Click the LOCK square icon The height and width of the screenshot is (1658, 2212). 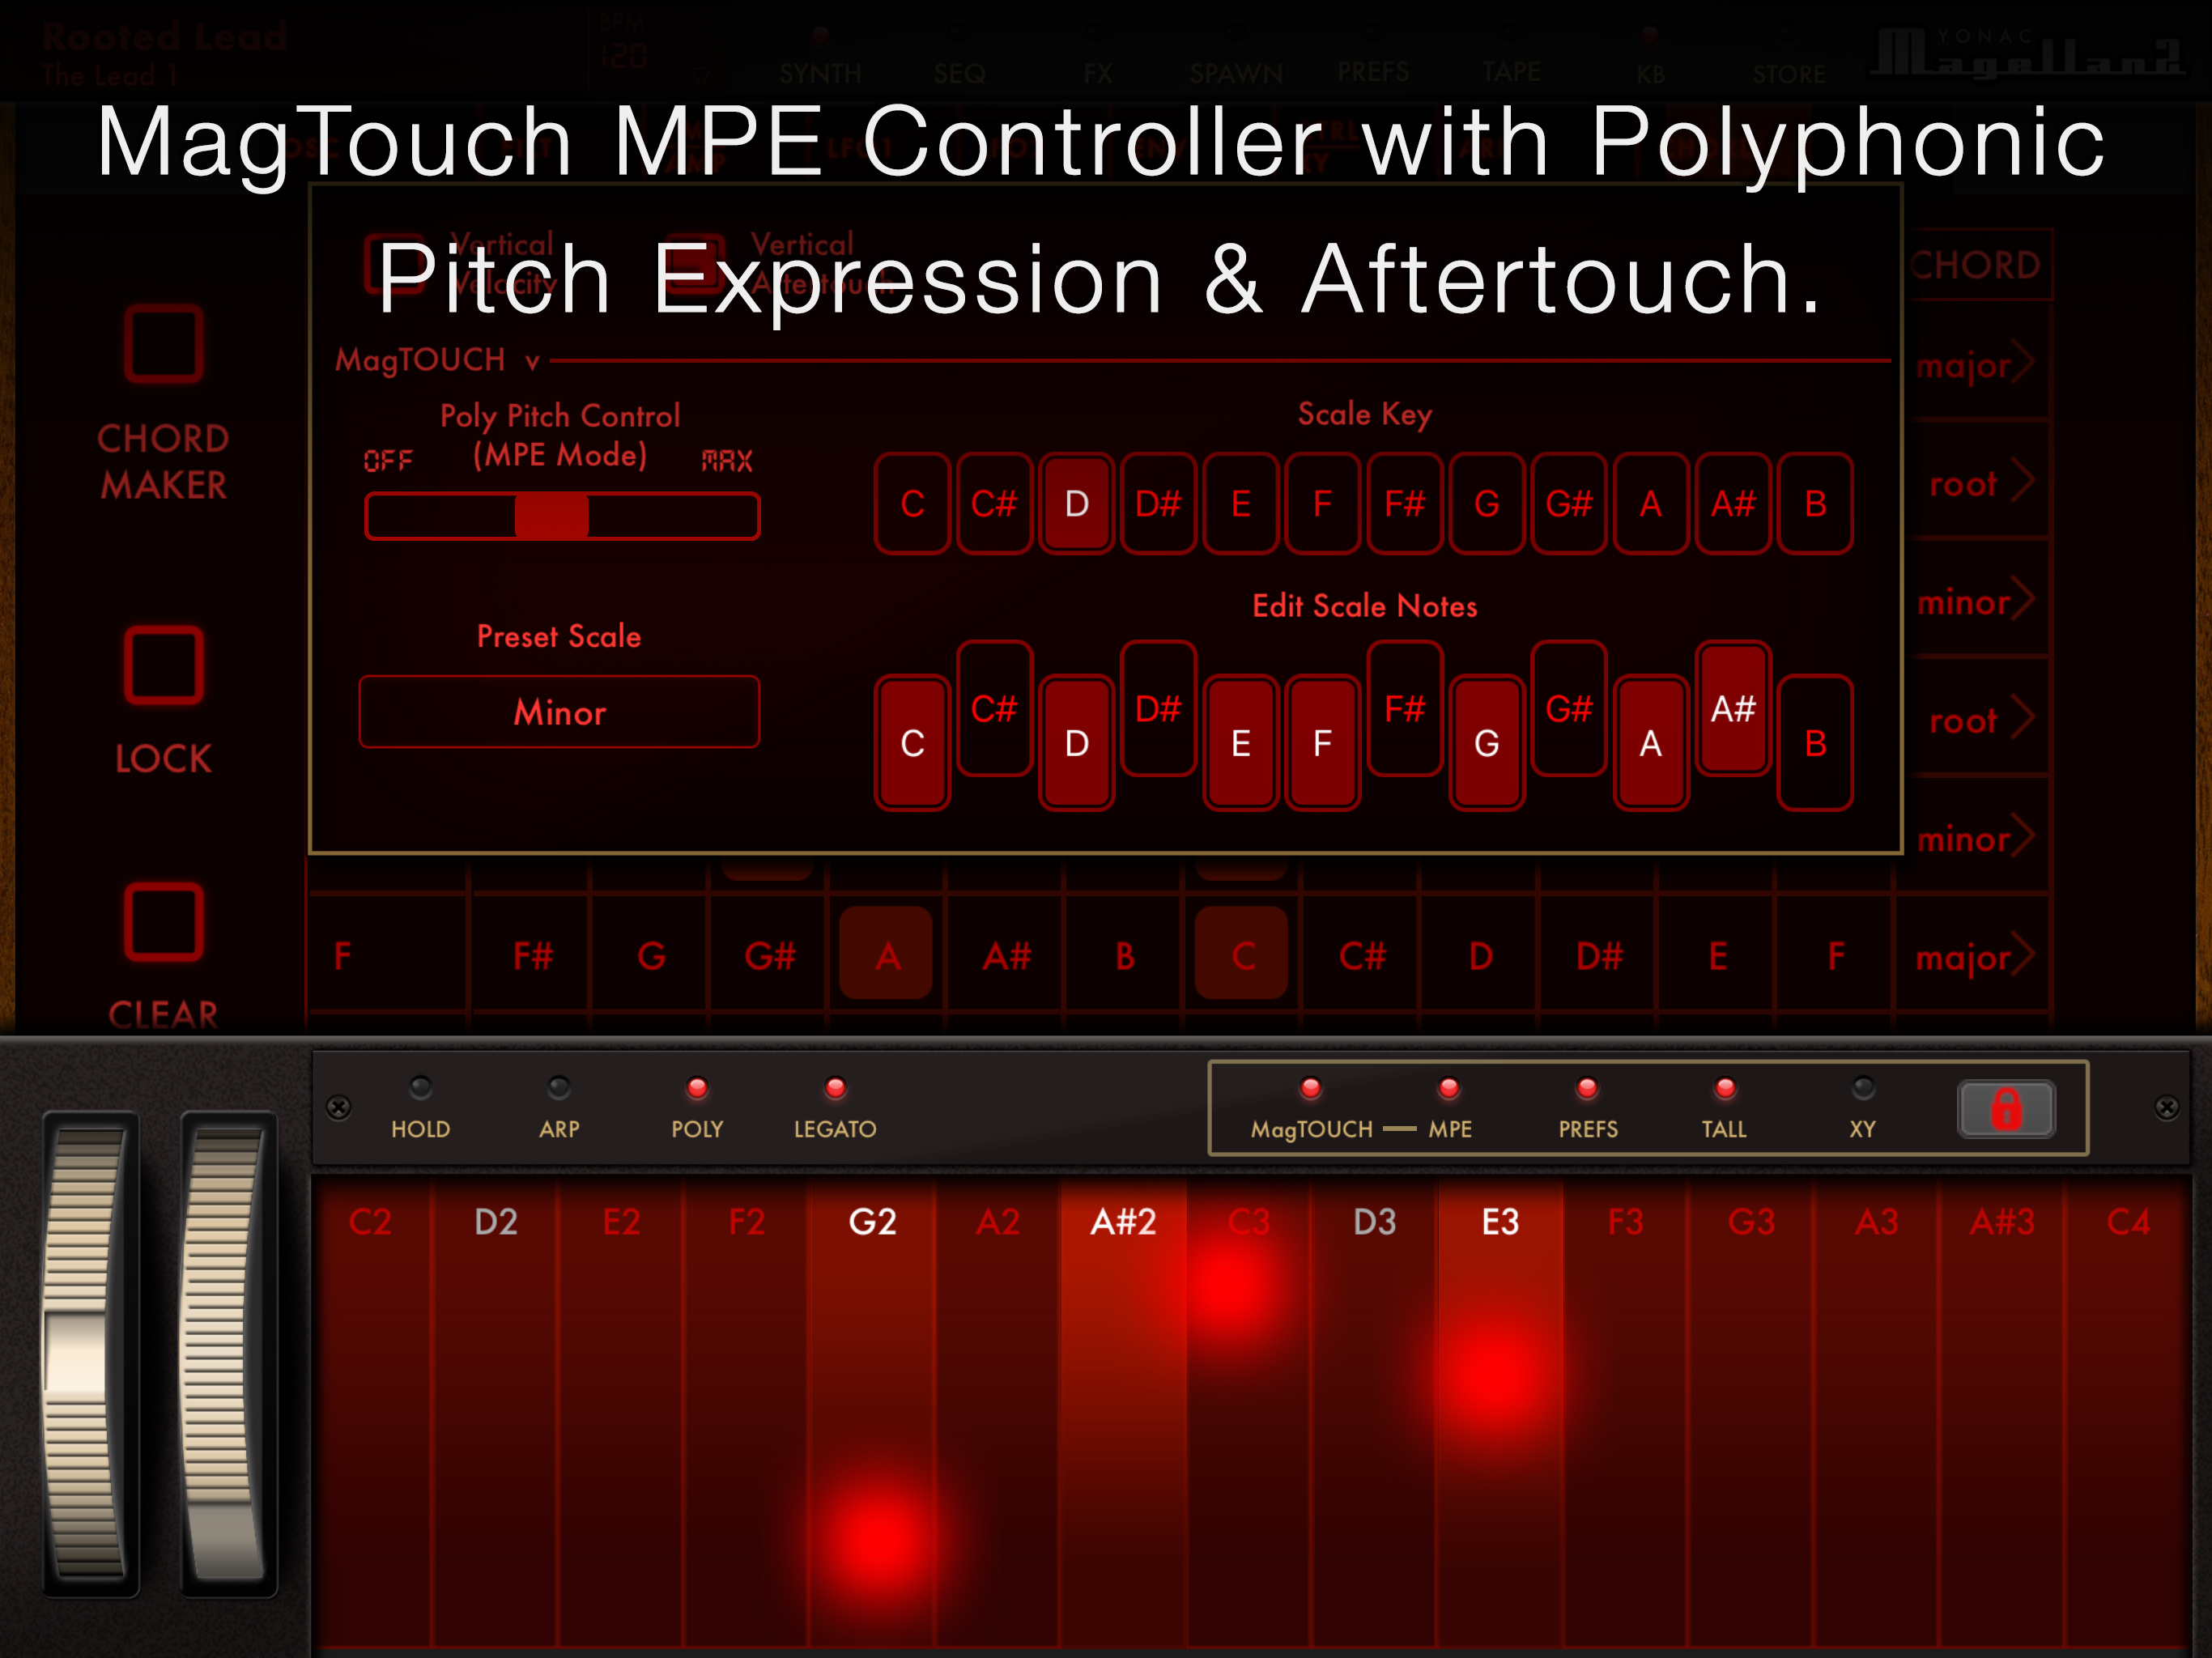(163, 665)
